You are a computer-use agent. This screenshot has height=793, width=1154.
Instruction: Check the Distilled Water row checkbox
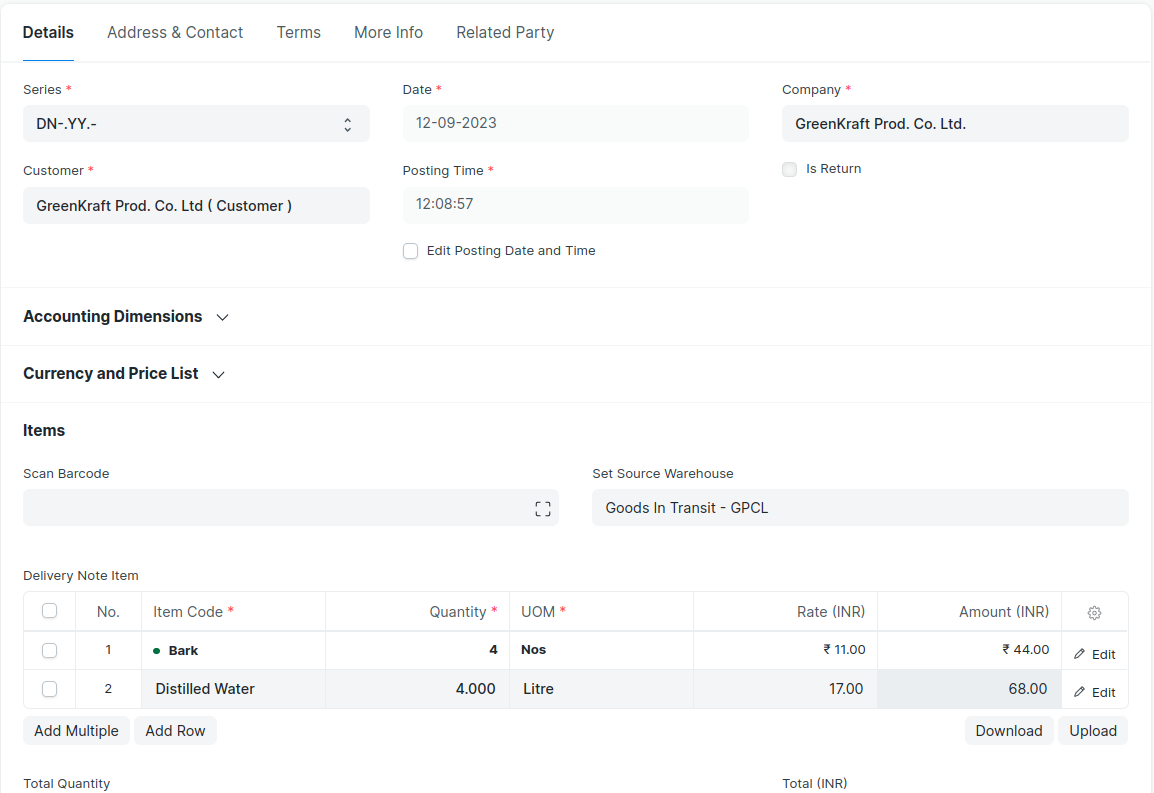coord(50,689)
